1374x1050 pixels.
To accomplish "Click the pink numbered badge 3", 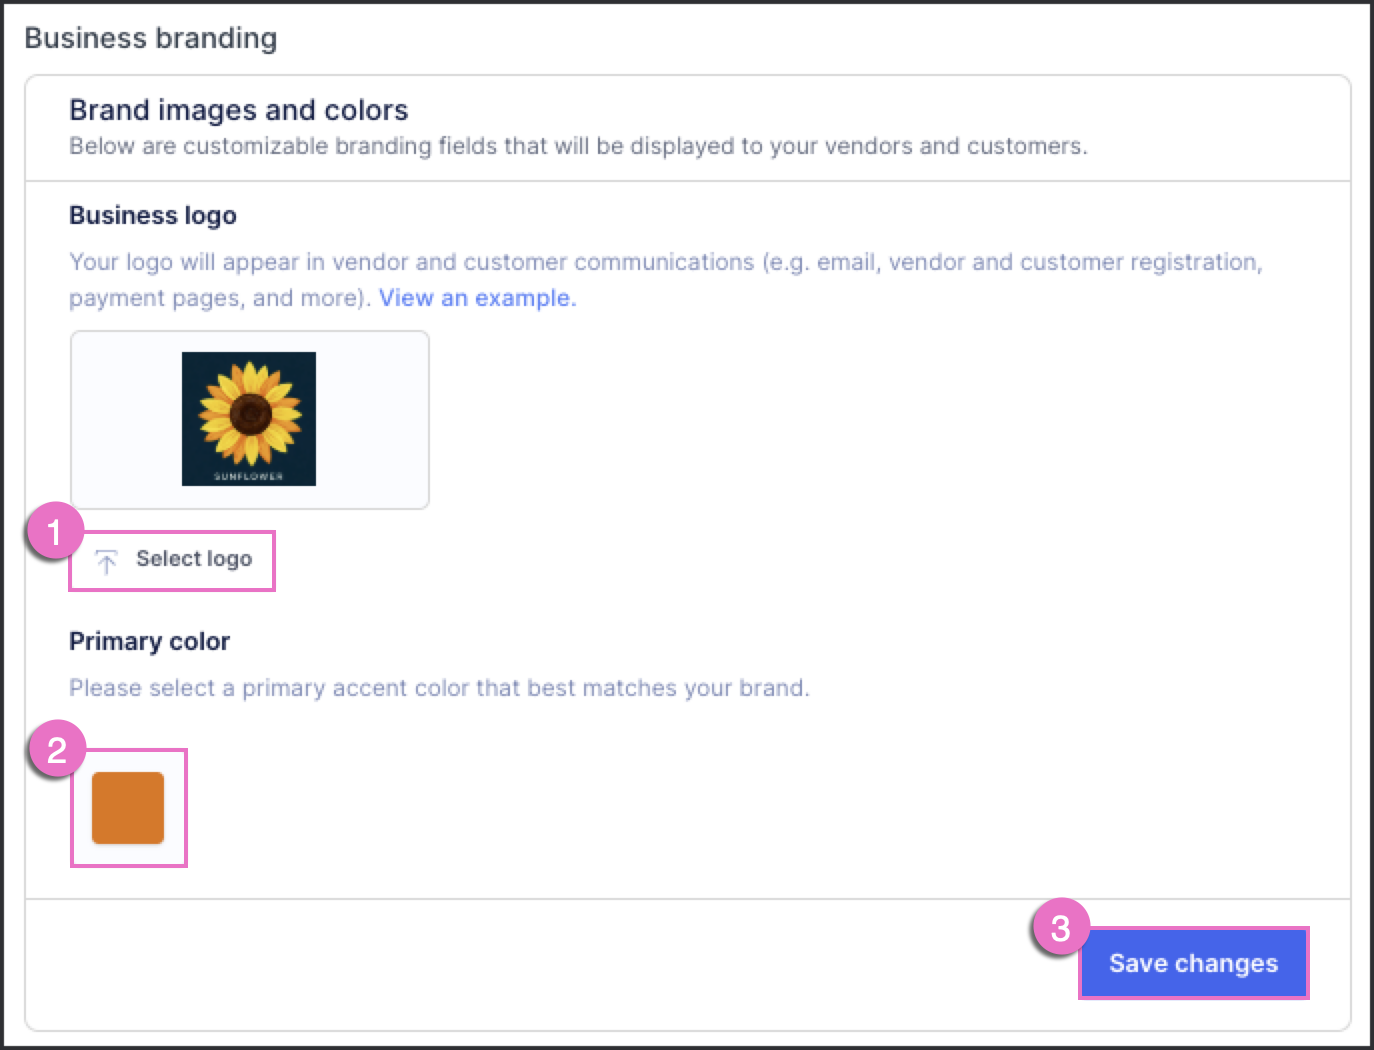I will coord(1061,927).
